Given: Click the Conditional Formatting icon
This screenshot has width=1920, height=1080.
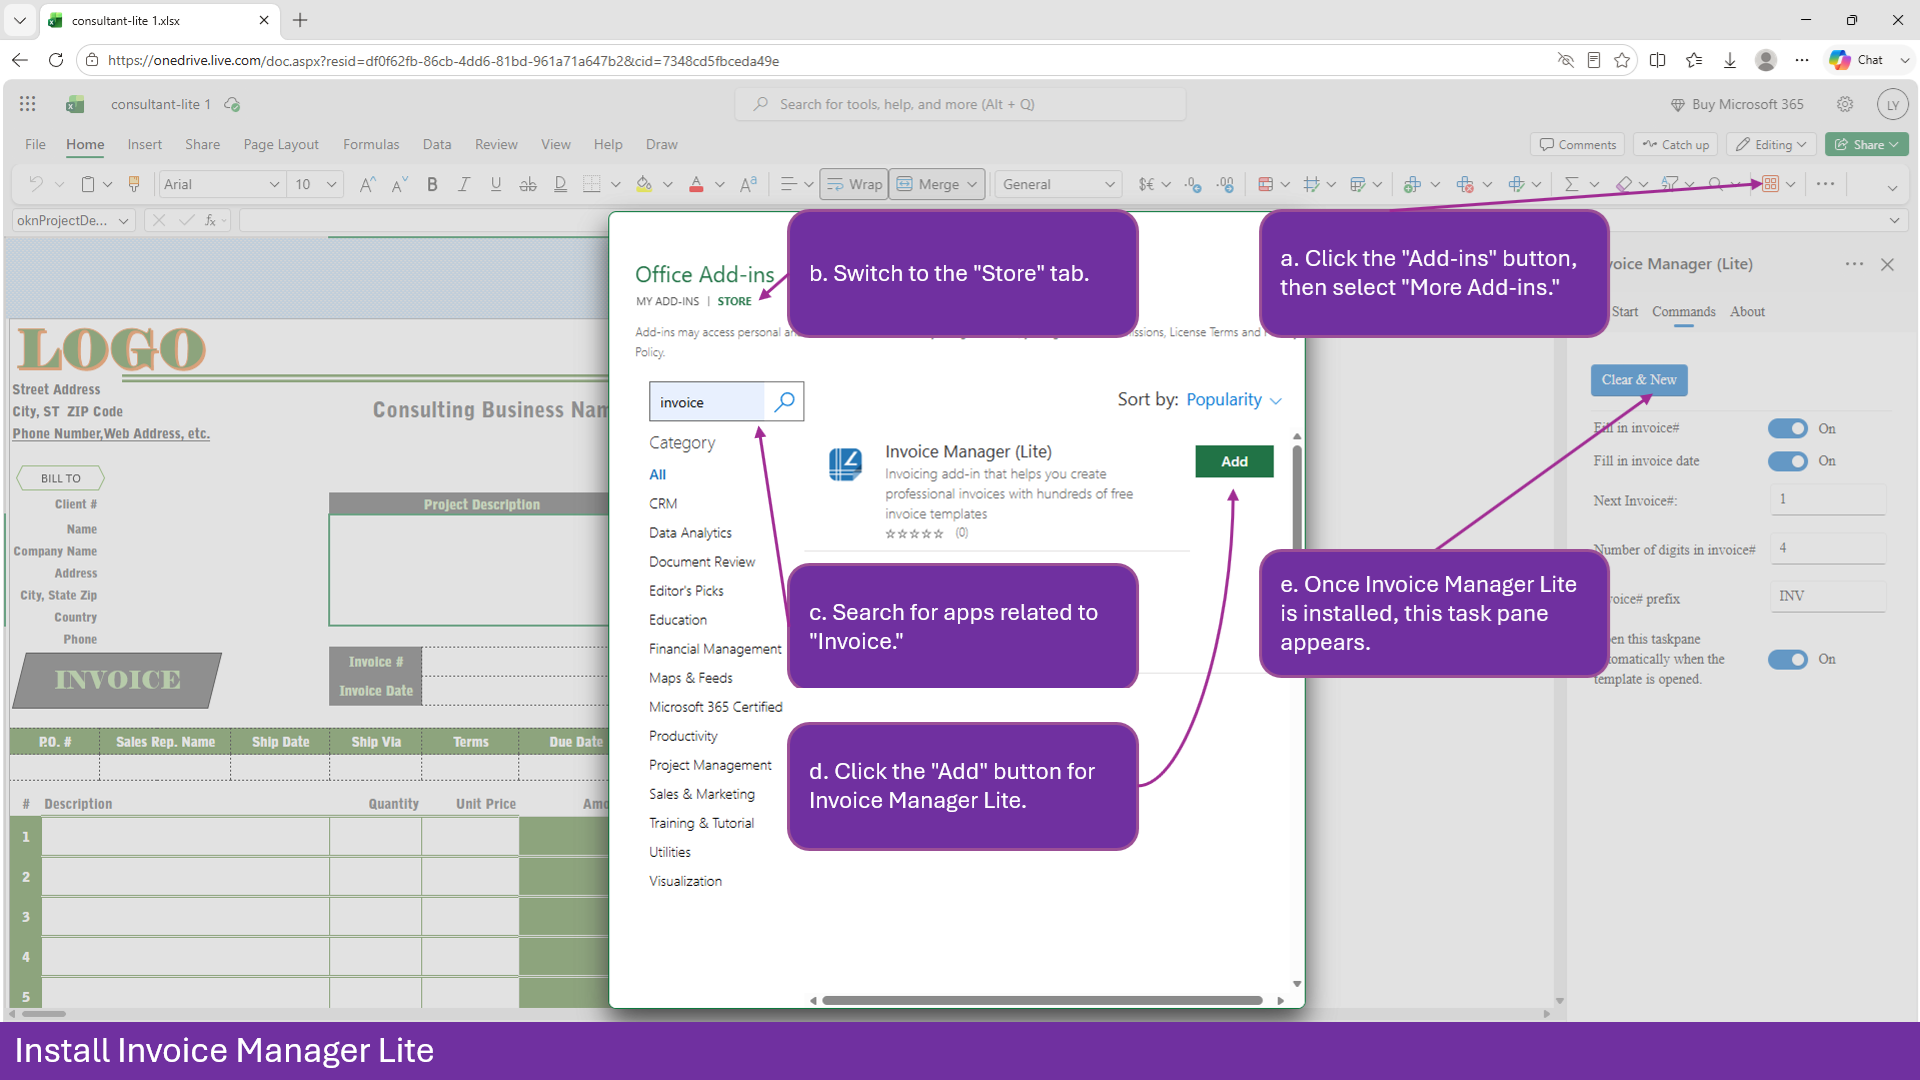Looking at the screenshot, I should click(1266, 184).
